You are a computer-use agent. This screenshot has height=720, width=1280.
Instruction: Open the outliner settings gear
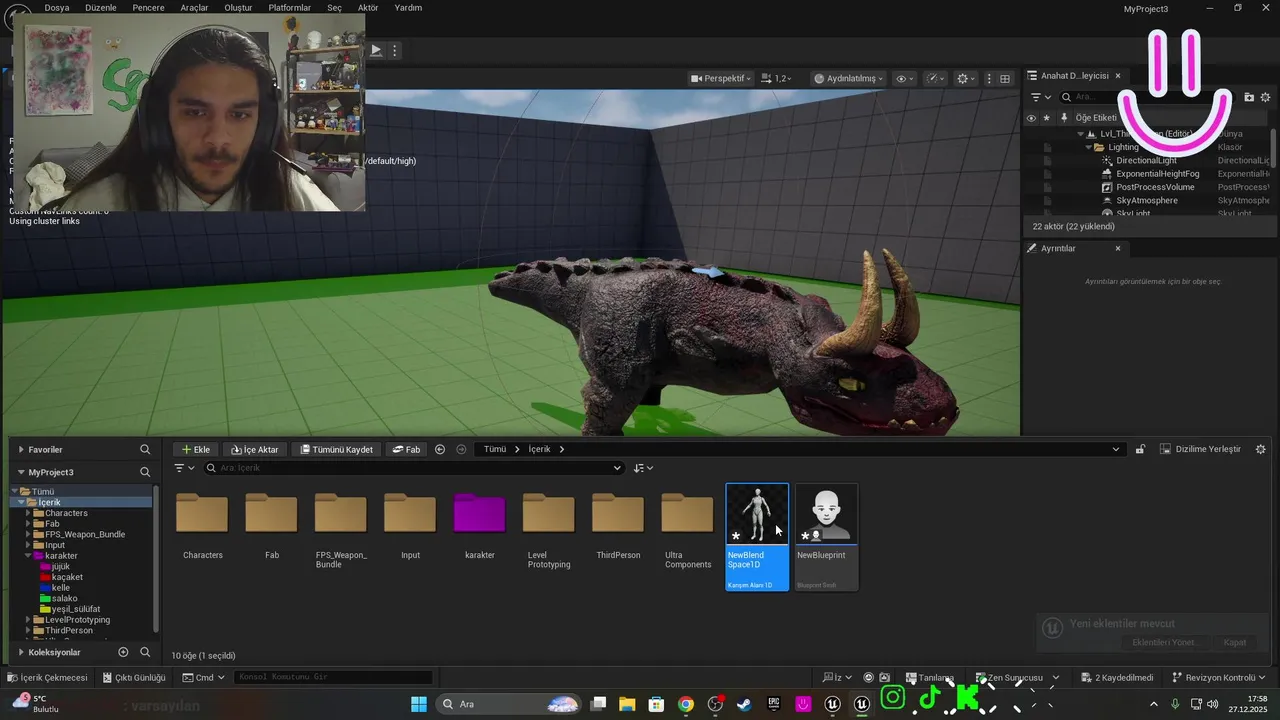coord(1266,97)
